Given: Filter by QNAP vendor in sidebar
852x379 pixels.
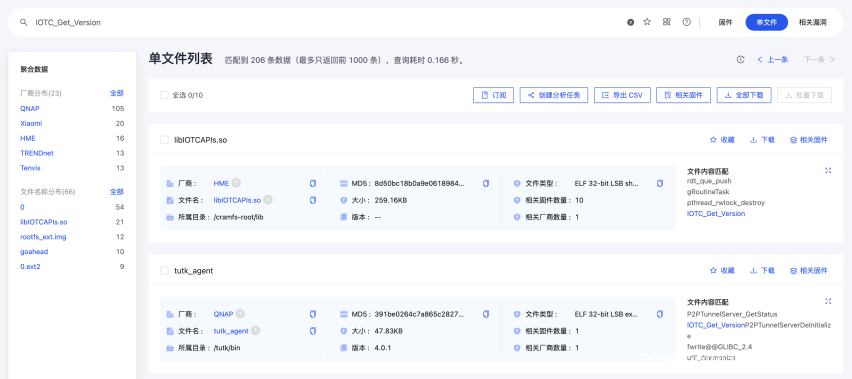Looking at the screenshot, I should (30, 109).
